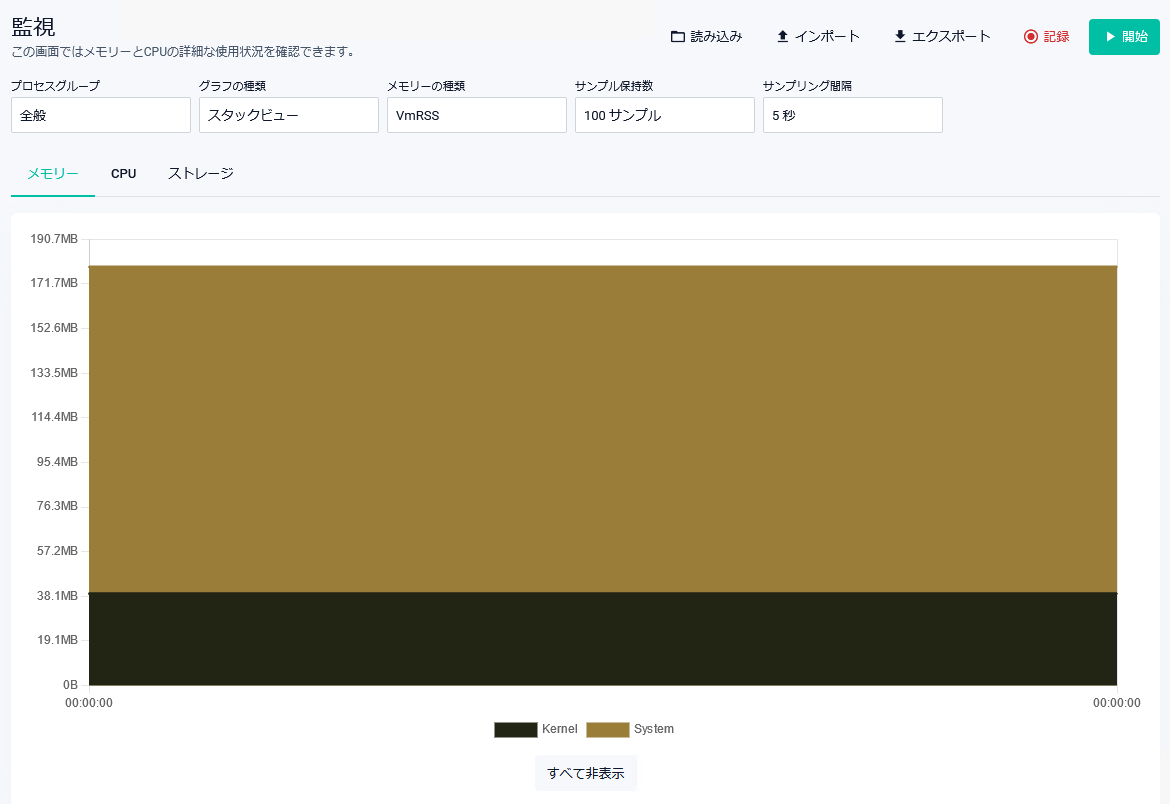Click the upload arrow icon for インポート
The height and width of the screenshot is (804, 1170).
point(783,37)
